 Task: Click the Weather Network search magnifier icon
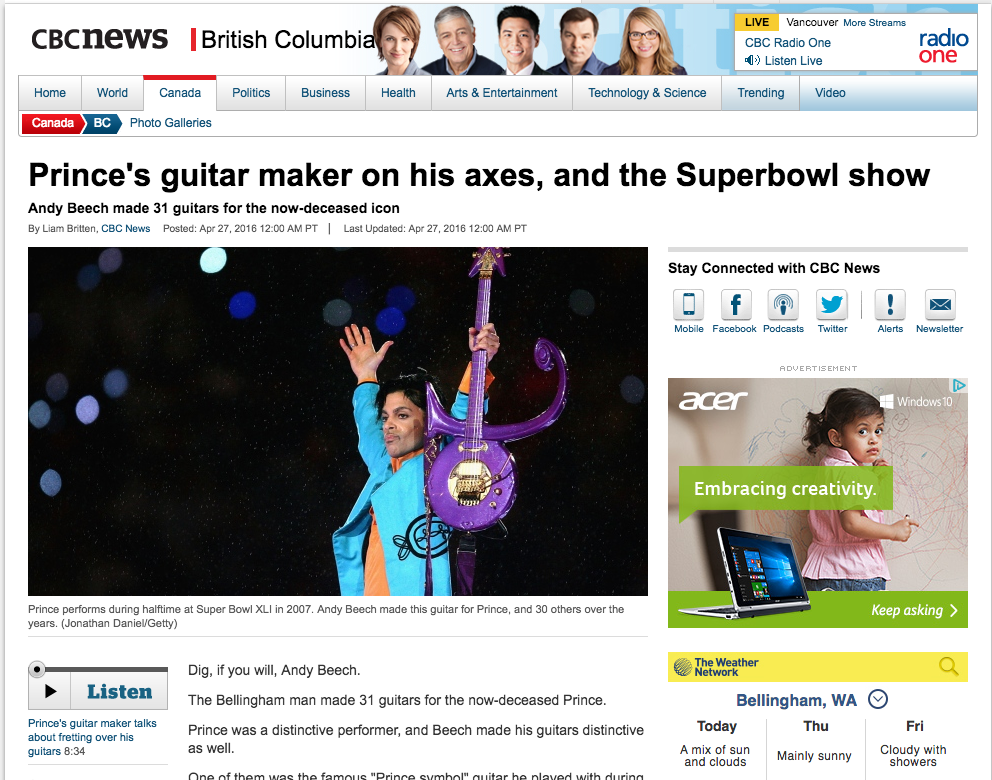pyautogui.click(x=948, y=666)
